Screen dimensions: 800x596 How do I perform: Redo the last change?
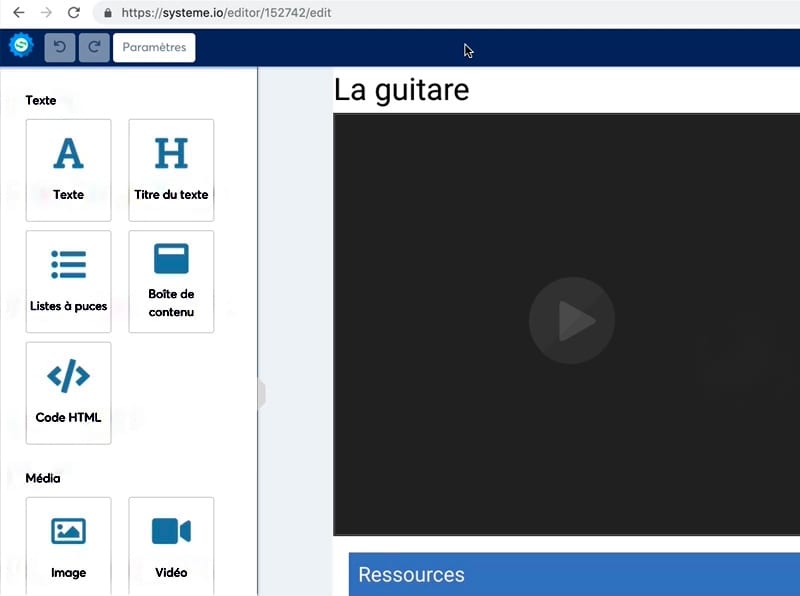94,45
